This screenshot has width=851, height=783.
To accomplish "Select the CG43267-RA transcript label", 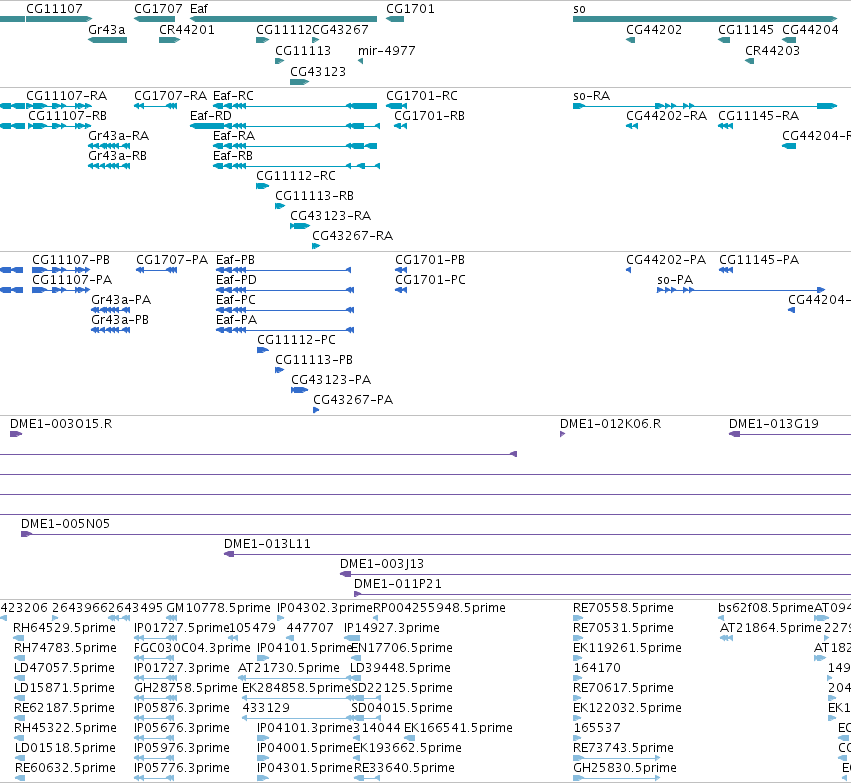I will tap(352, 235).
